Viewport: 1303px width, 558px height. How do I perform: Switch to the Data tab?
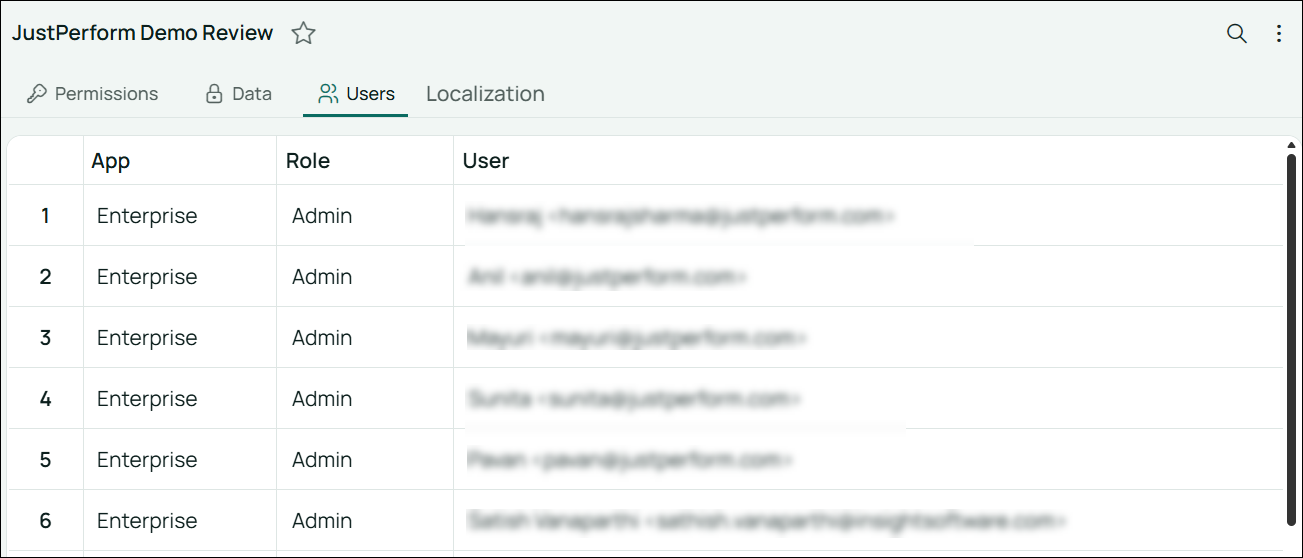click(x=238, y=94)
